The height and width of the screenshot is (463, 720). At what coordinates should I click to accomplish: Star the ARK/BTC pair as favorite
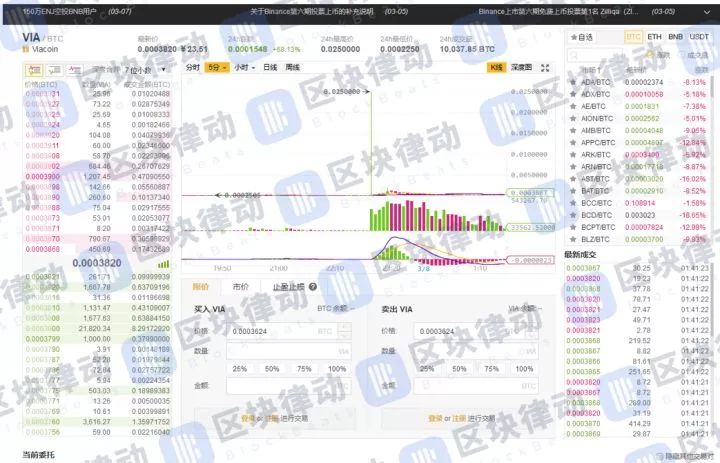[572, 154]
